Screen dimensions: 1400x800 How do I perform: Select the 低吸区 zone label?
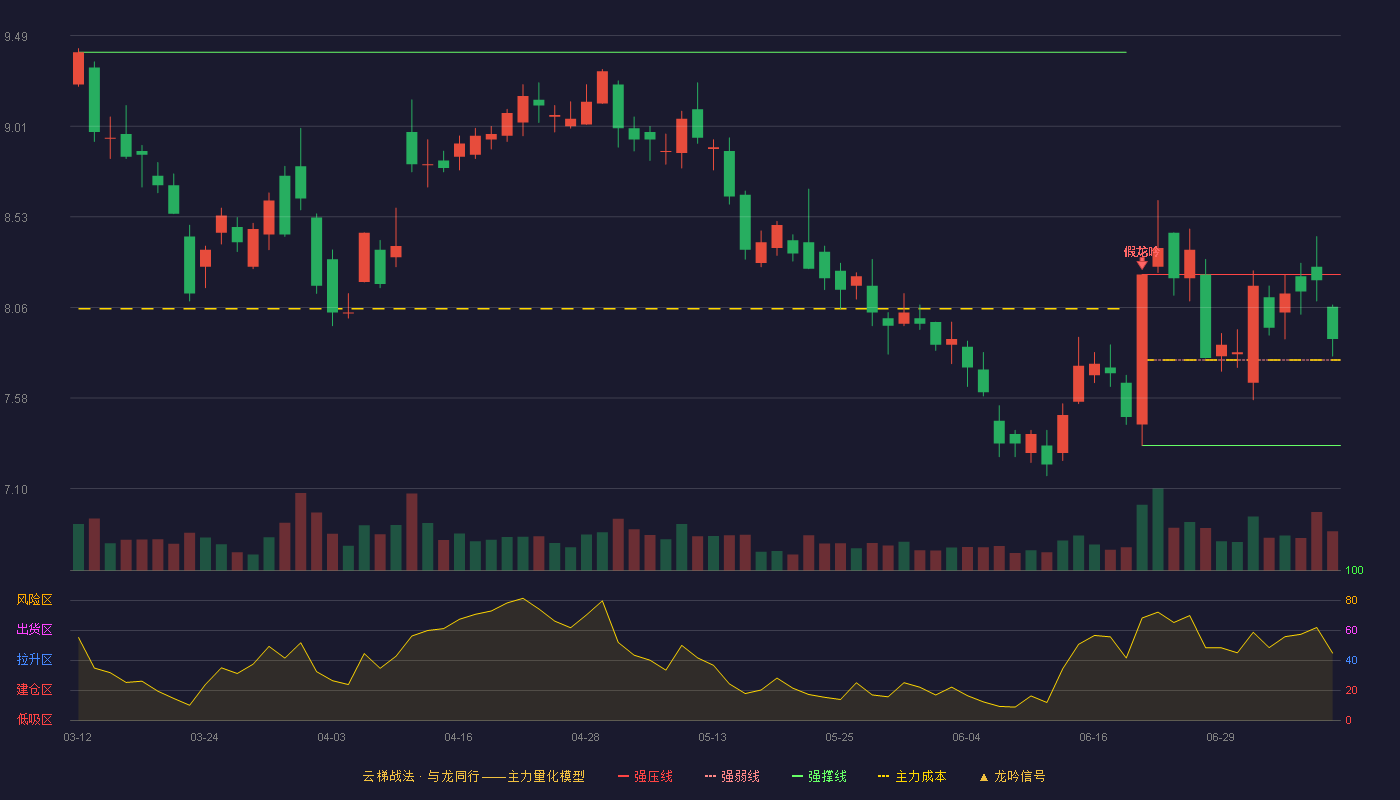point(34,719)
